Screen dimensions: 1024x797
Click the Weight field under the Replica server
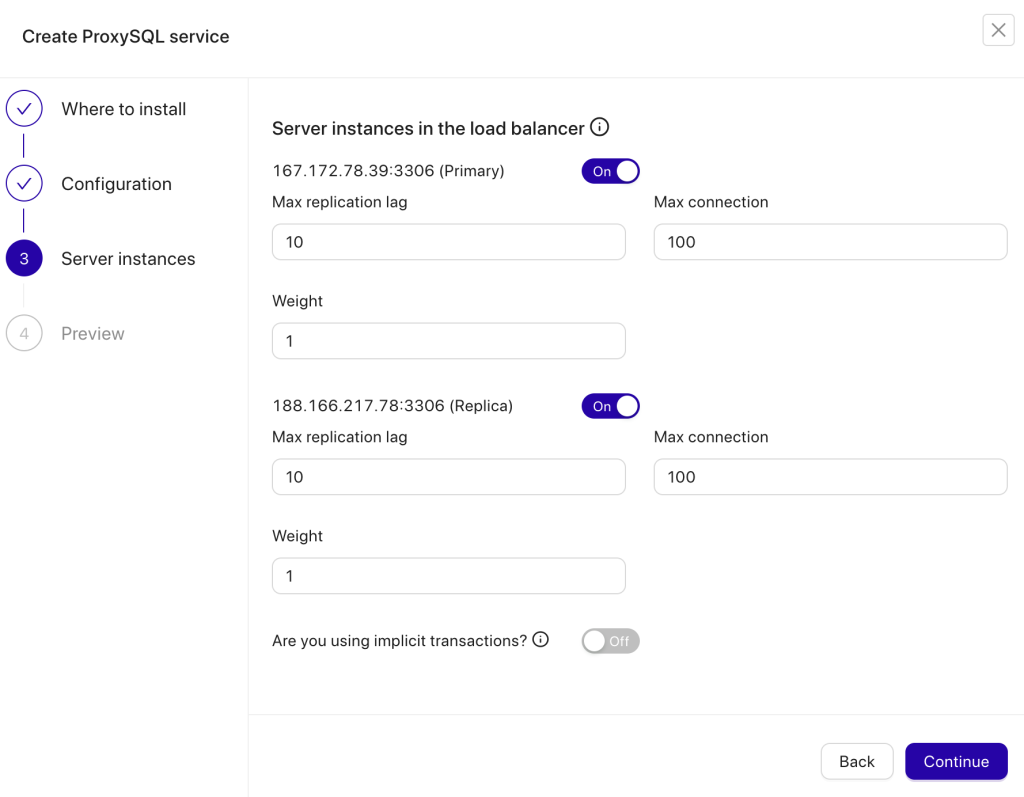click(x=448, y=576)
